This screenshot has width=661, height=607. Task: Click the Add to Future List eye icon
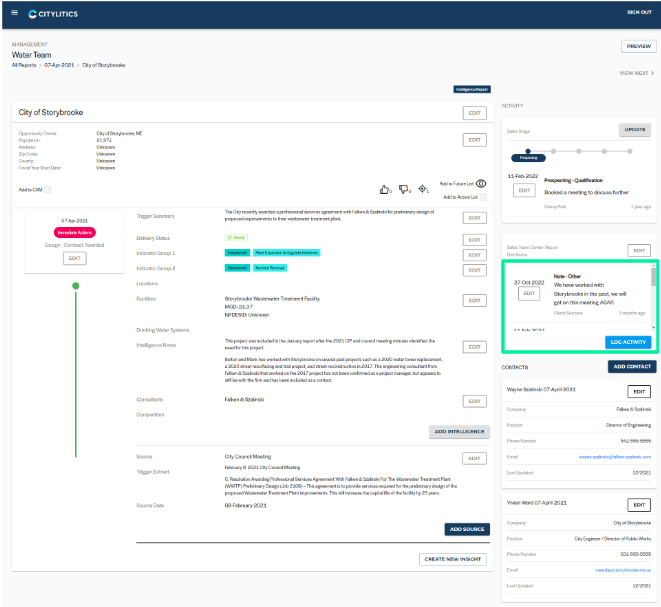482,184
